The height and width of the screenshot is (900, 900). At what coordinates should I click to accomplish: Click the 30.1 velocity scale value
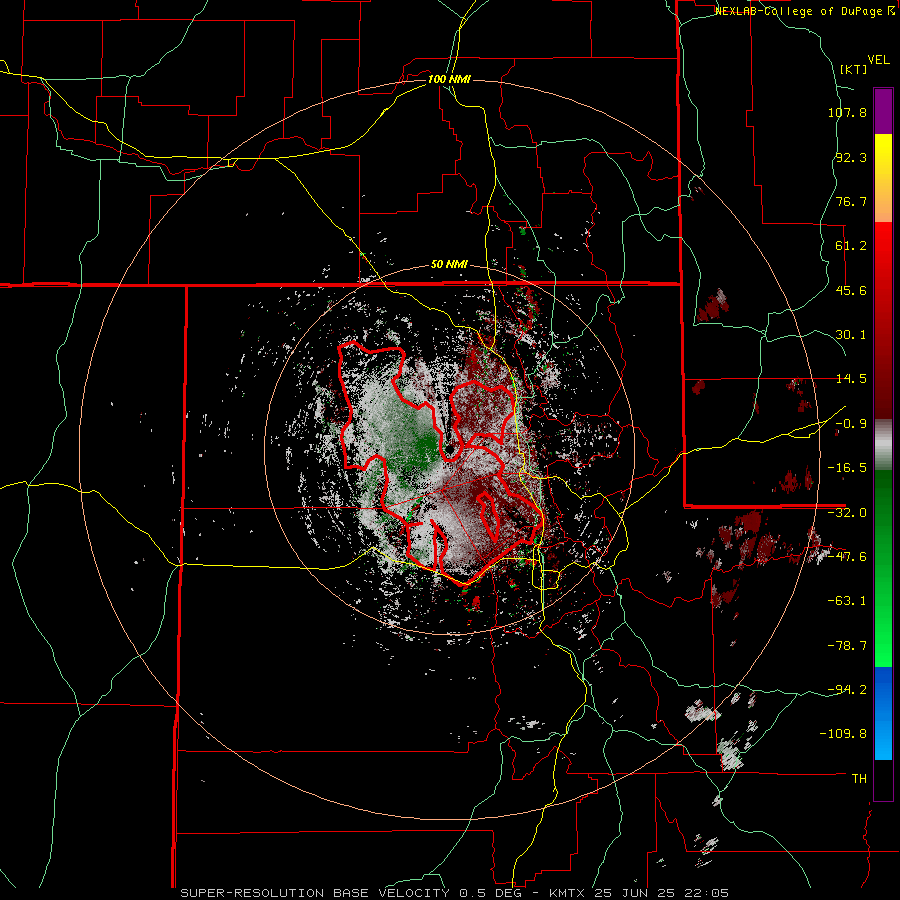[851, 335]
